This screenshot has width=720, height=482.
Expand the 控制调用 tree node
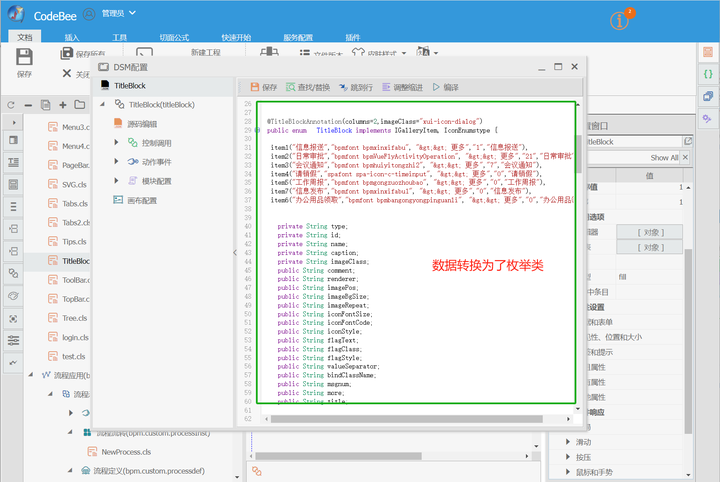point(116,143)
